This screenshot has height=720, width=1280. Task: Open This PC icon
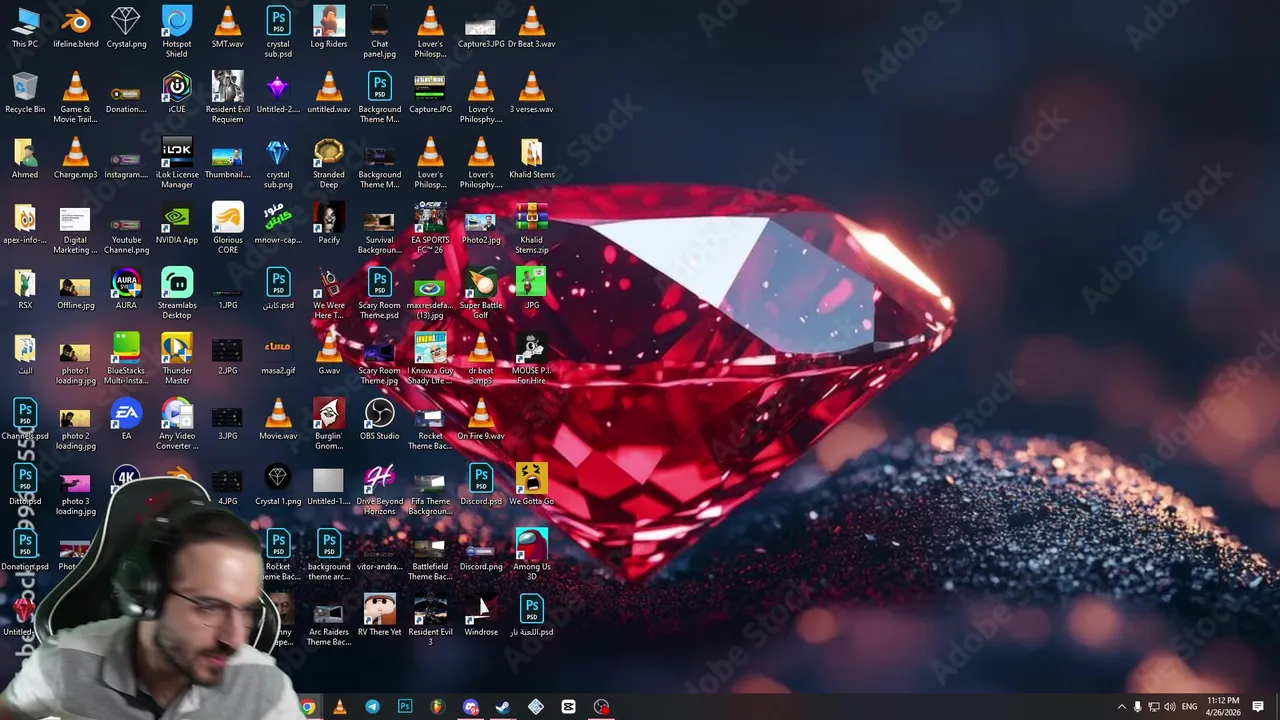(25, 28)
